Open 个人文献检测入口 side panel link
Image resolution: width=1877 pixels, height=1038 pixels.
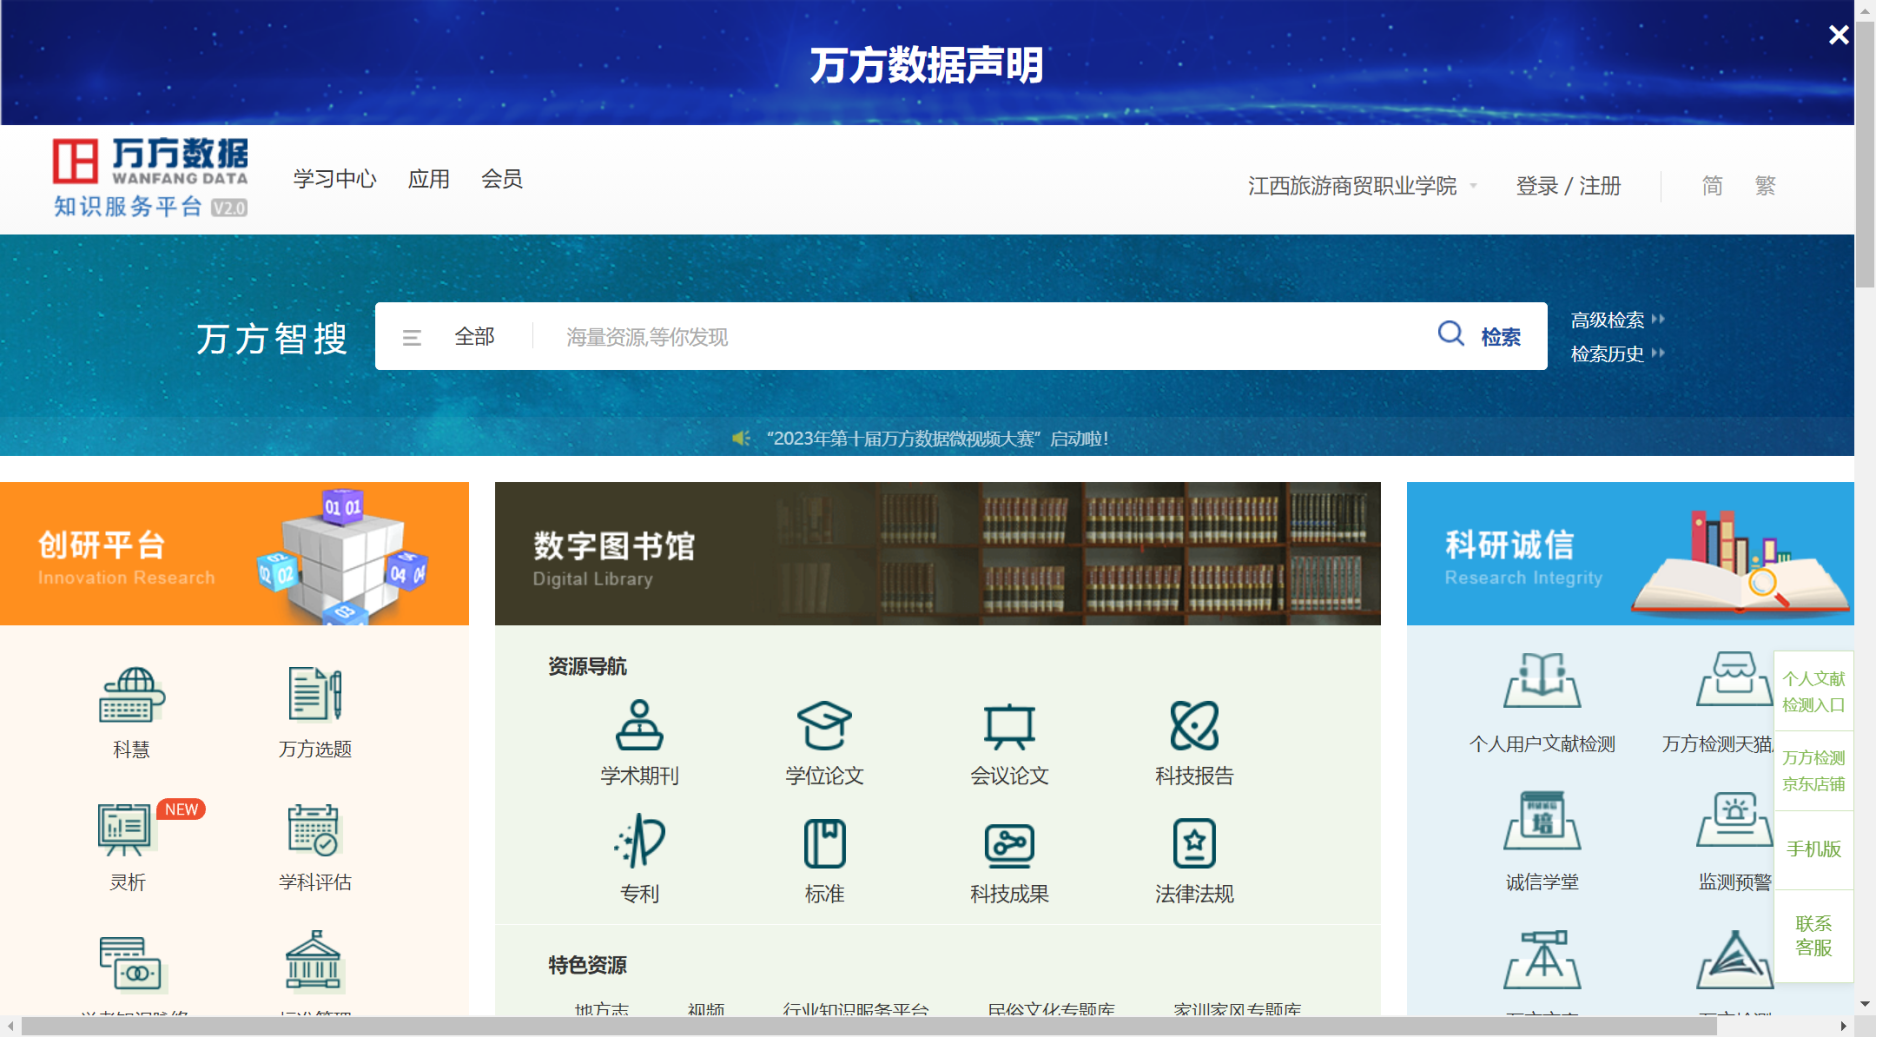pos(1813,692)
